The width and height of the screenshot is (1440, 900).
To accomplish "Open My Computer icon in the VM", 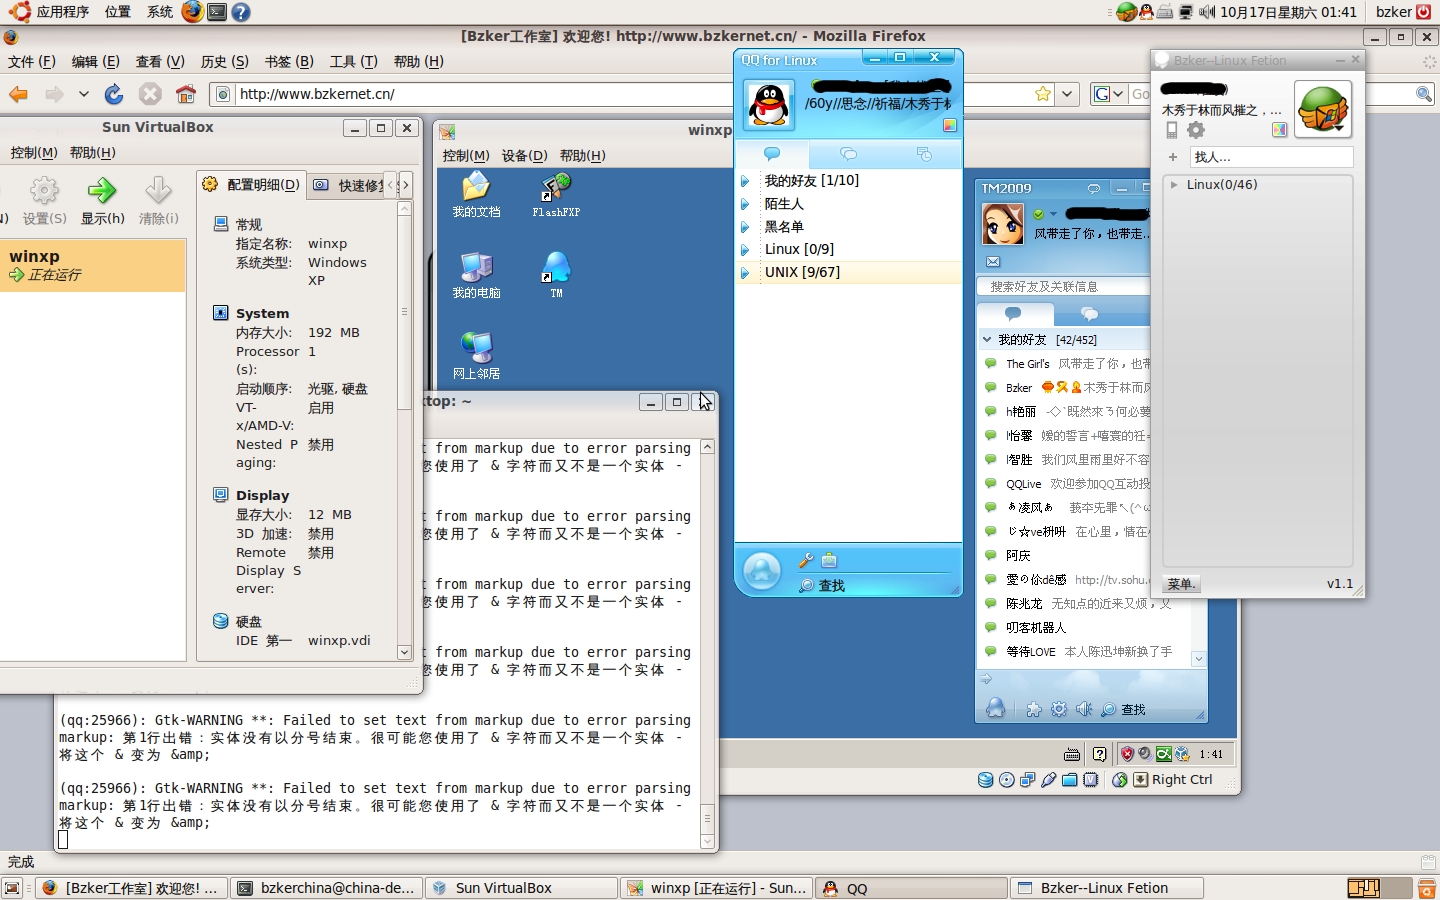I will point(476,275).
